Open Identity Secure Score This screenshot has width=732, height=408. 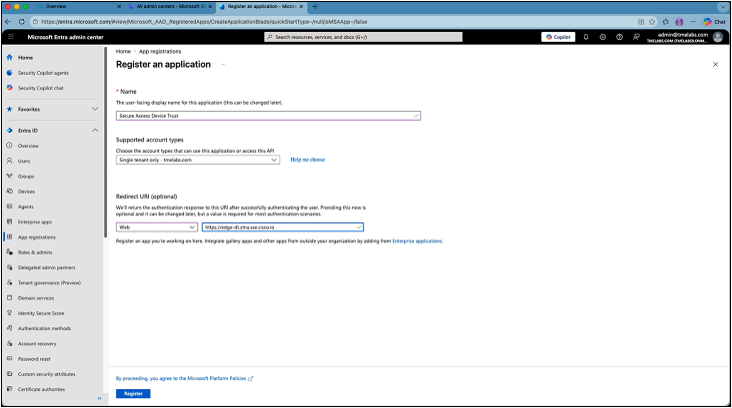41,313
